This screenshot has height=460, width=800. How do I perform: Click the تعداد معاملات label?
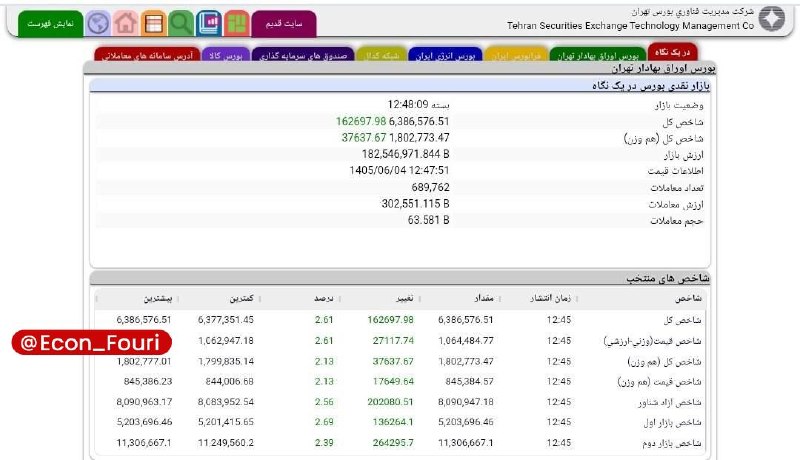pyautogui.click(x=677, y=188)
